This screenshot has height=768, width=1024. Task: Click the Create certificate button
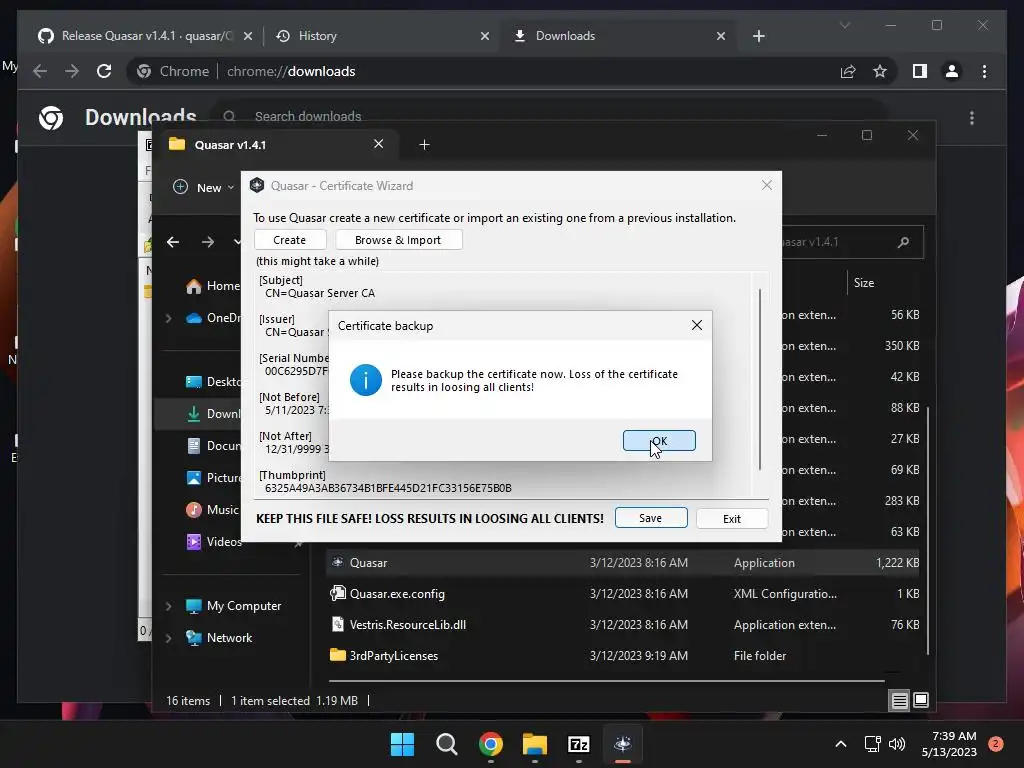pos(289,240)
